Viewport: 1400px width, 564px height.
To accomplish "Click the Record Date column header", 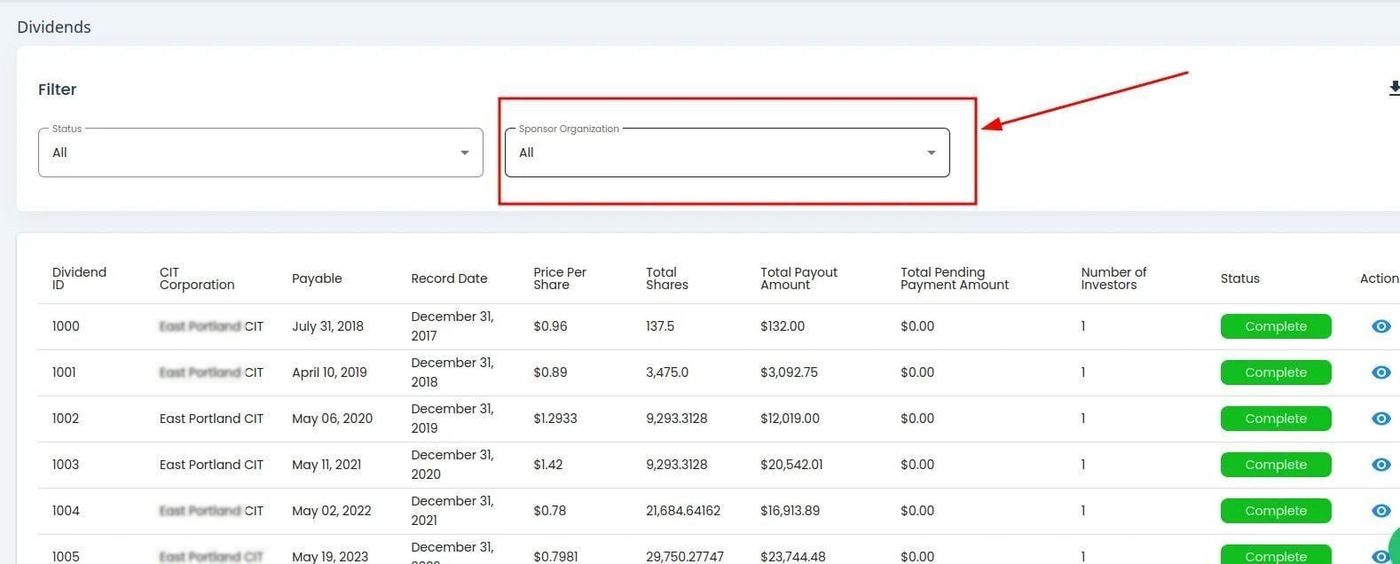I will (449, 279).
